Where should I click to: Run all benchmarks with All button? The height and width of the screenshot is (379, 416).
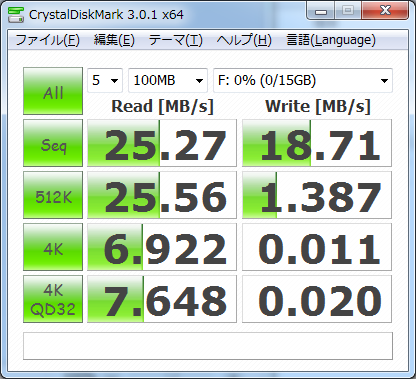pos(53,91)
